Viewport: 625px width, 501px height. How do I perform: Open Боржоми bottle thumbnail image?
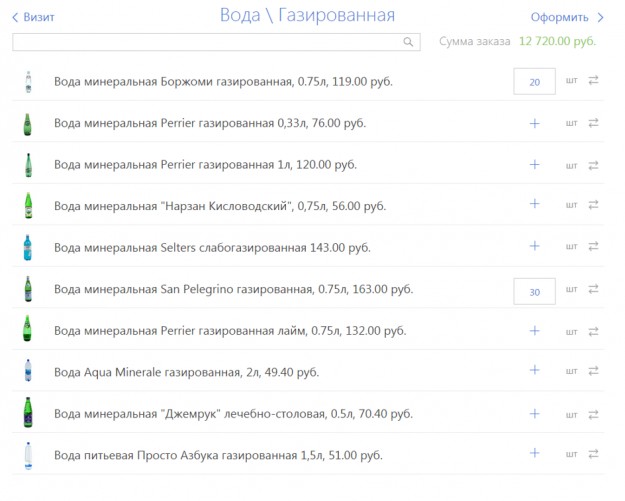27,82
